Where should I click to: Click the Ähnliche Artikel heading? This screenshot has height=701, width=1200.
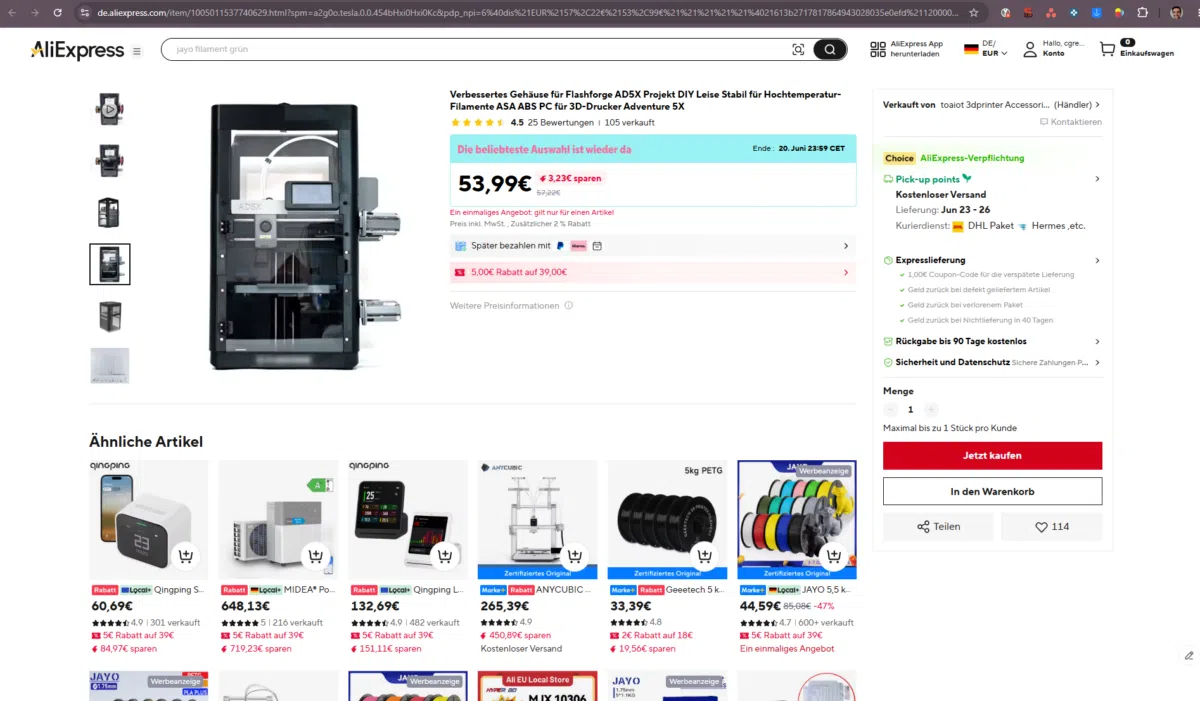click(x=146, y=441)
